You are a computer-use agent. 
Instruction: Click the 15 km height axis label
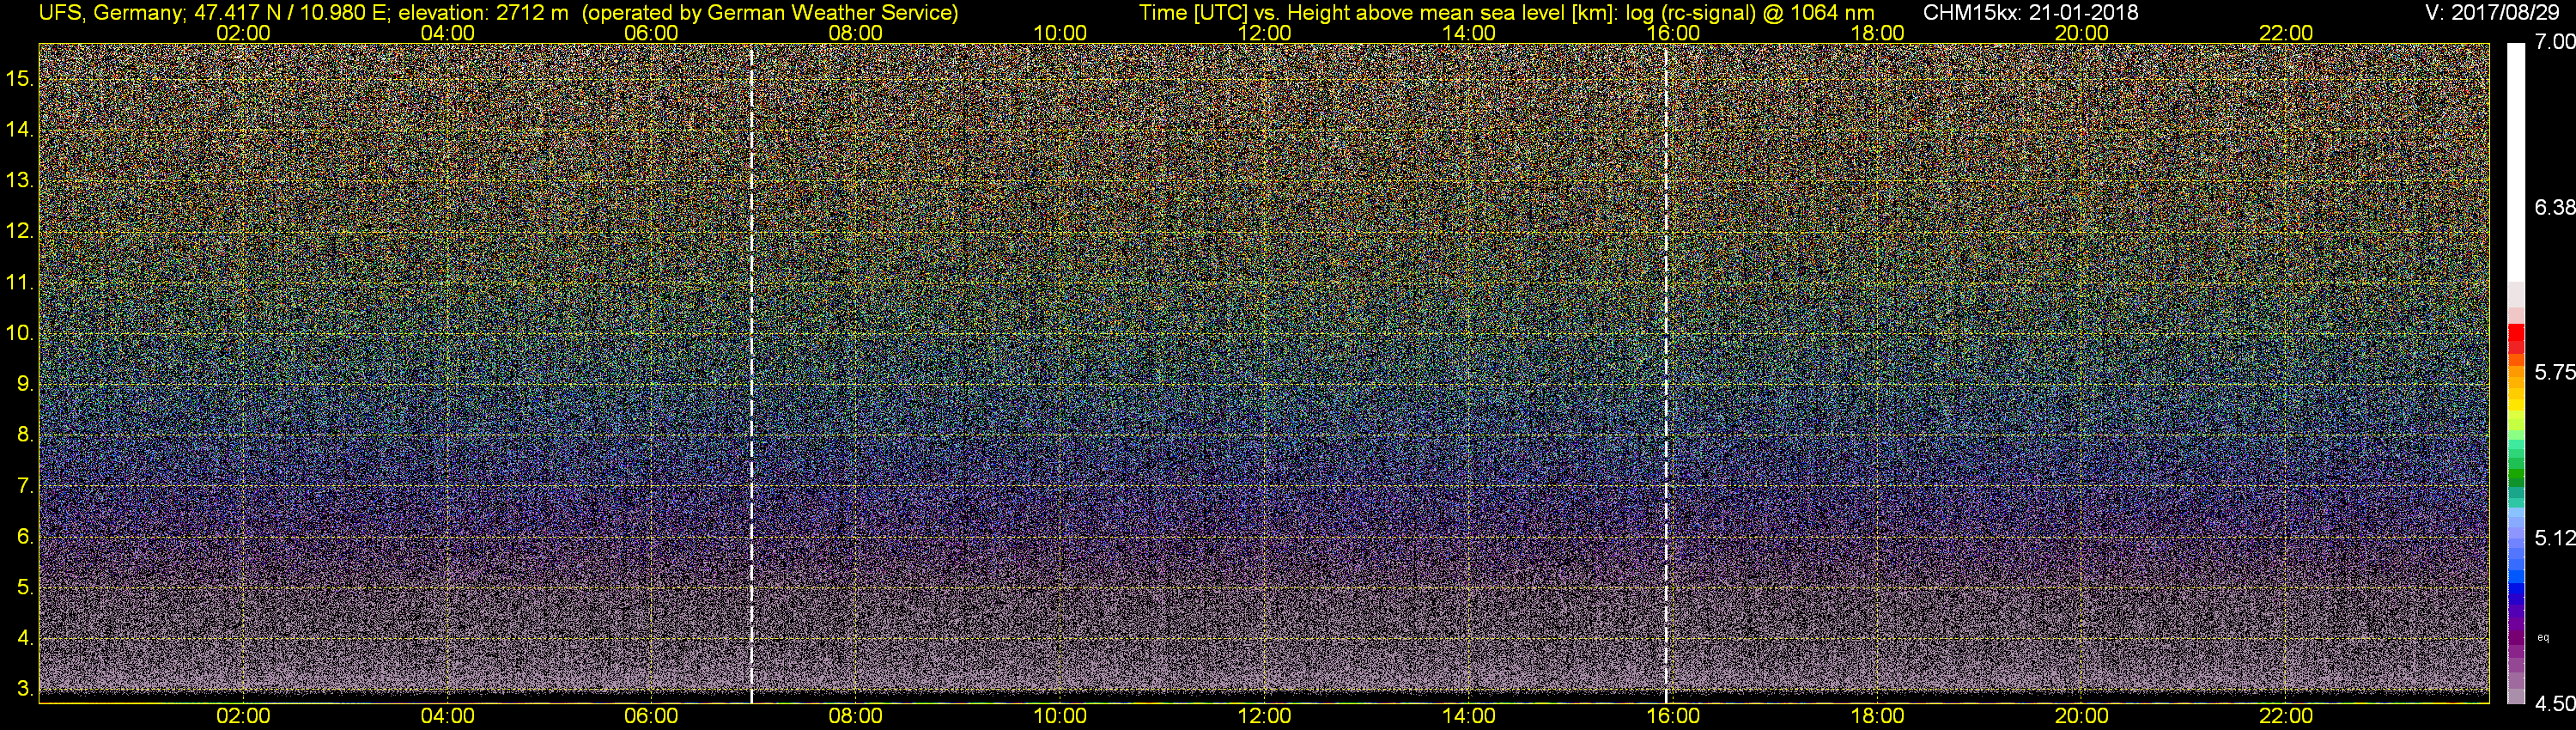19,78
